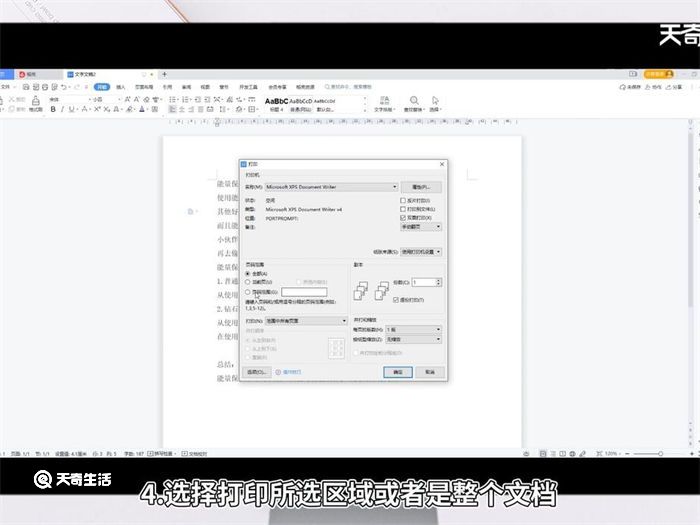The image size is (700, 525).
Task: Click the new tab plus icon
Action: pyautogui.click(x=164, y=74)
